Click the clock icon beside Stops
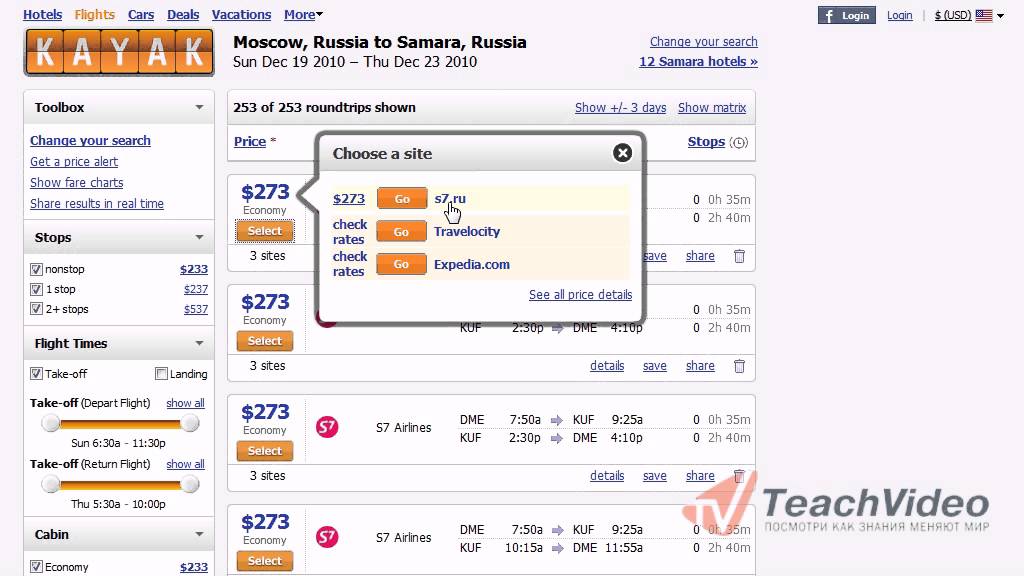 (739, 142)
